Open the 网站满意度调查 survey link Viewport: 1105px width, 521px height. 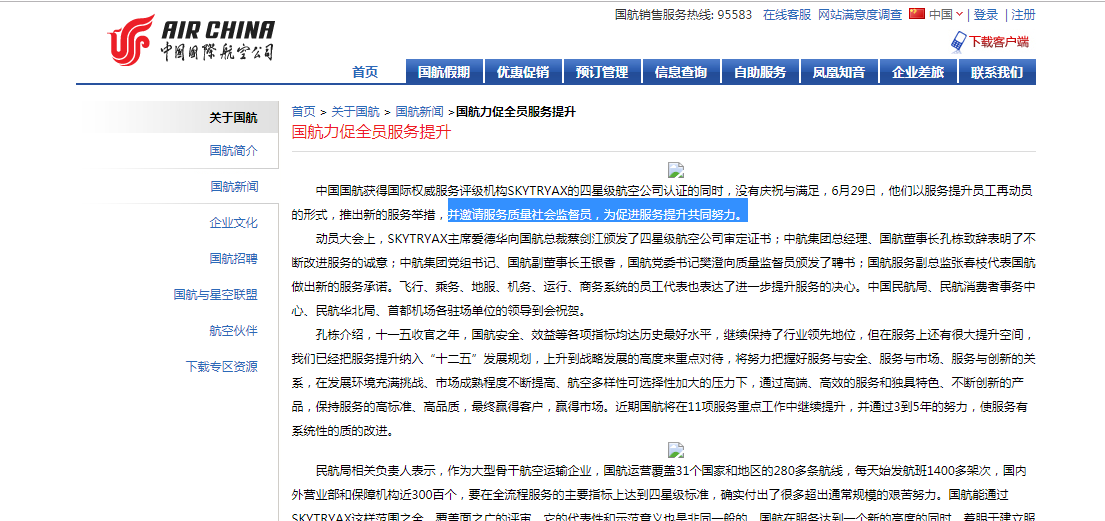point(859,15)
